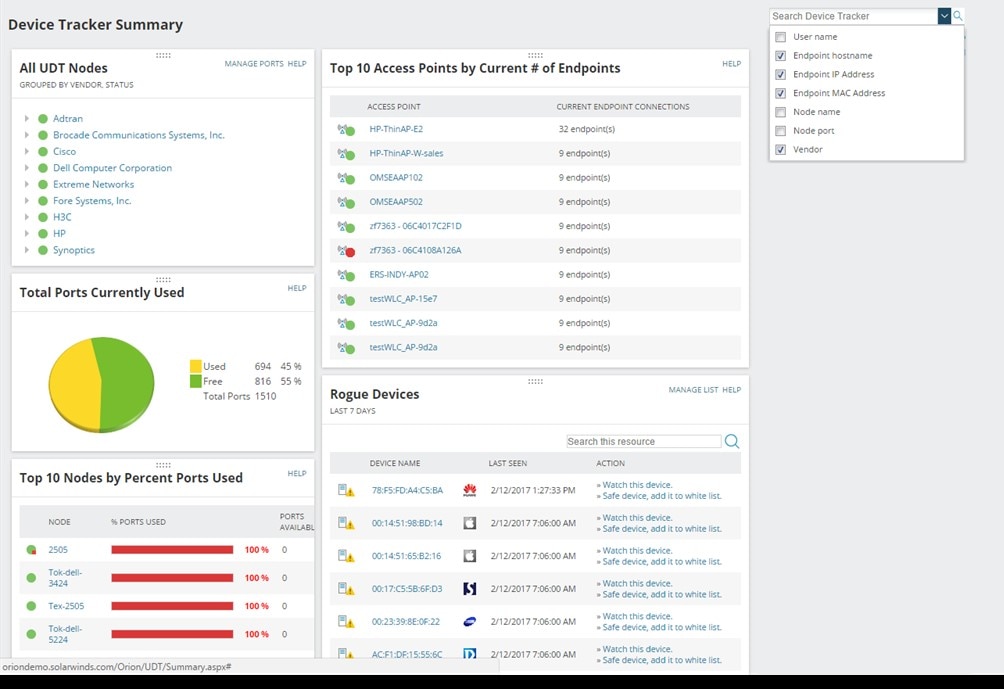This screenshot has width=1004, height=689.
Task: Open MANAGE PORTS in All UDT Nodes
Action: (253, 63)
